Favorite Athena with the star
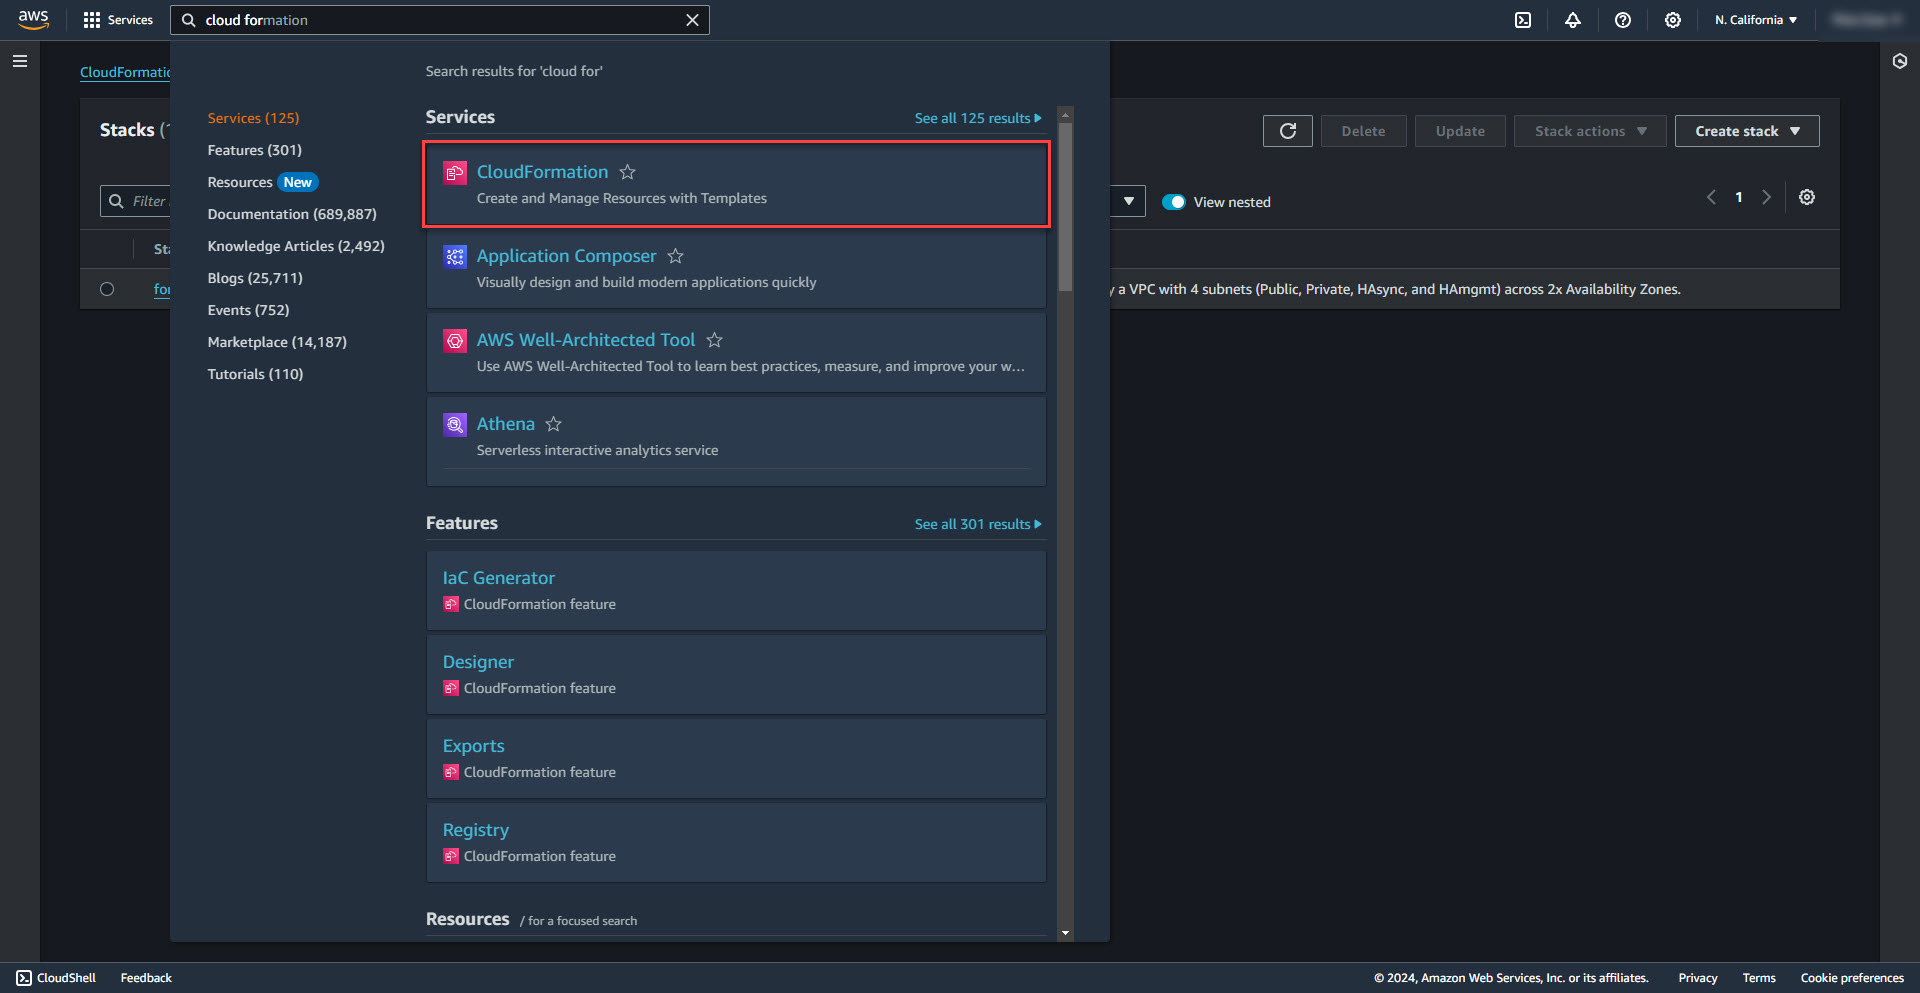Viewport: 1920px width, 993px height. point(553,424)
